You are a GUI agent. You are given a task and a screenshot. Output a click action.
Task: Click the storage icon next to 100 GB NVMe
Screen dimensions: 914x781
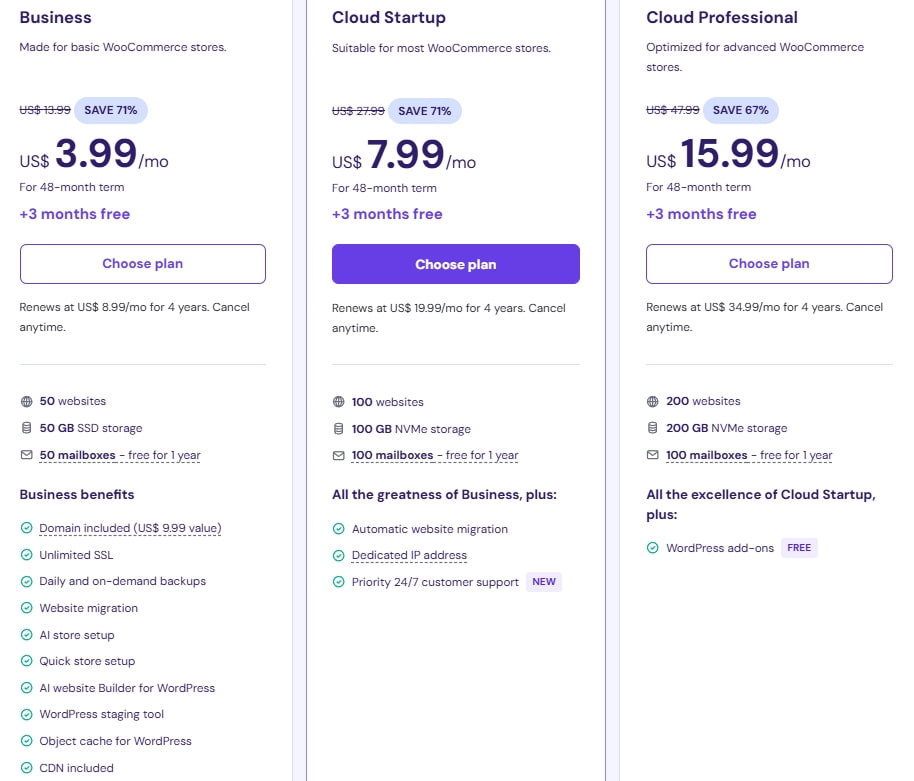point(339,429)
